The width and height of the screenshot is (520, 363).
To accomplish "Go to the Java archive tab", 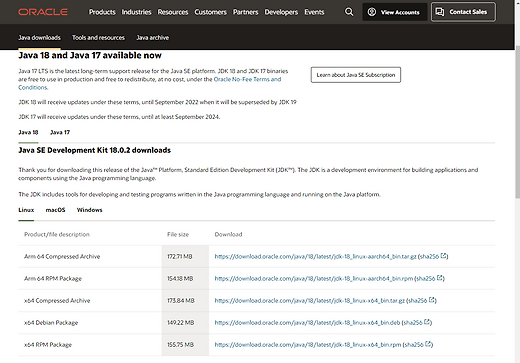I will pyautogui.click(x=152, y=38).
